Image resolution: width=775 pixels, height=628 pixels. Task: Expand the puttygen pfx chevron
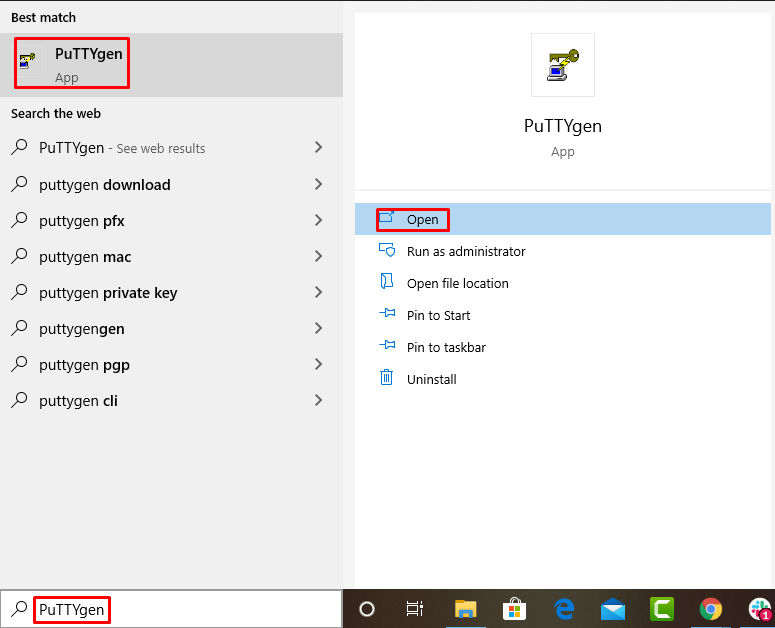pyautogui.click(x=318, y=220)
